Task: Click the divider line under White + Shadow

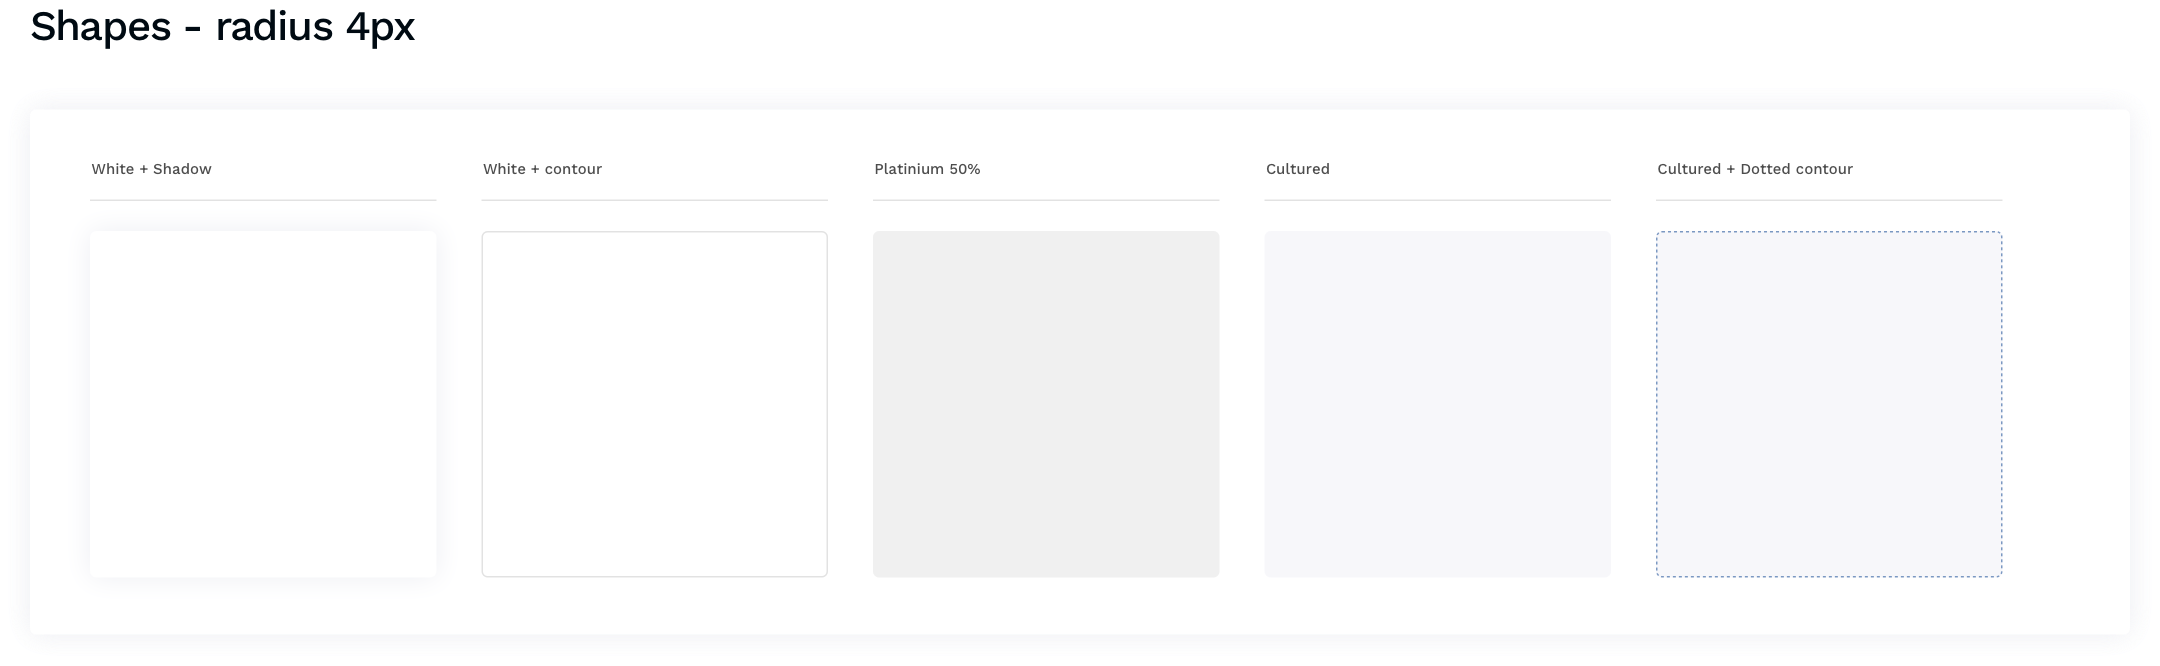Action: (263, 200)
